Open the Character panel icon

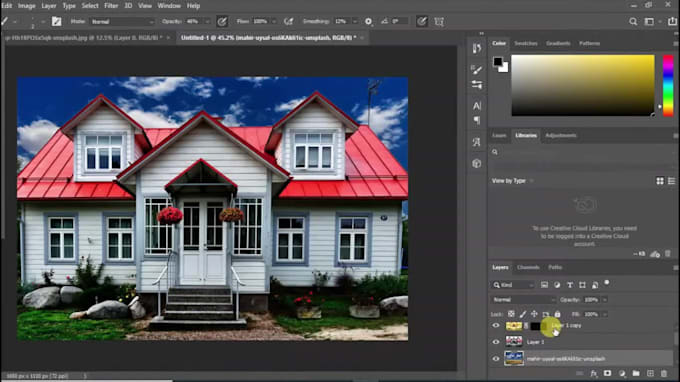(x=477, y=106)
